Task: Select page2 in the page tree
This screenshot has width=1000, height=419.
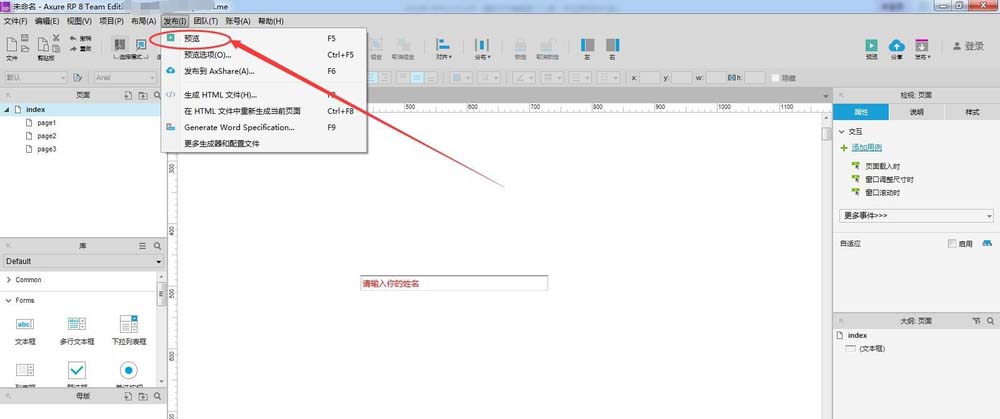Action: pyautogui.click(x=47, y=136)
